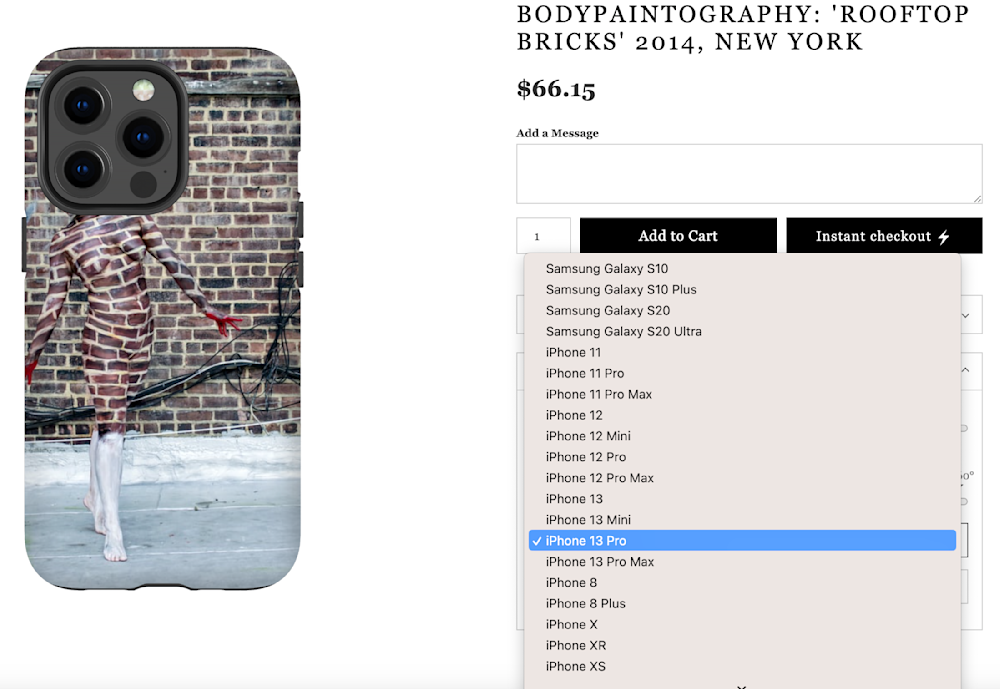Screen dimensions: 1000x689
Task: Click the scroll-down arrow at the list bottom
Action: (x=741, y=685)
